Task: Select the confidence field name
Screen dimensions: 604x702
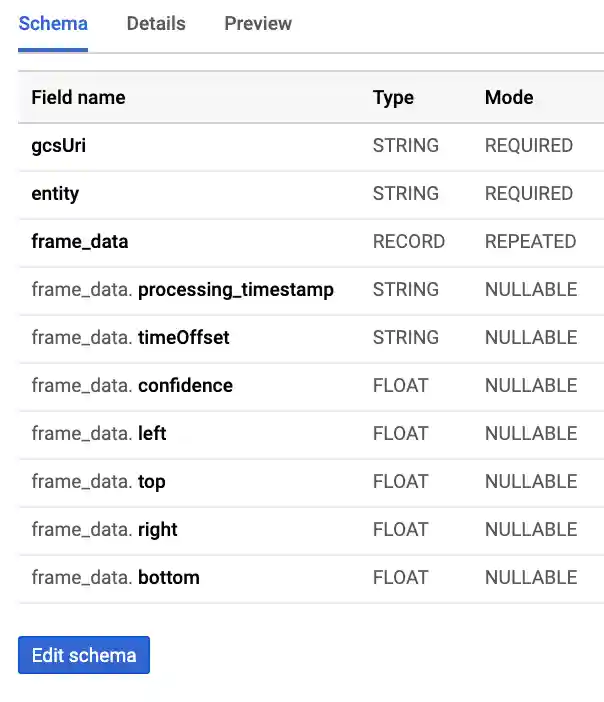Action: [x=185, y=386]
